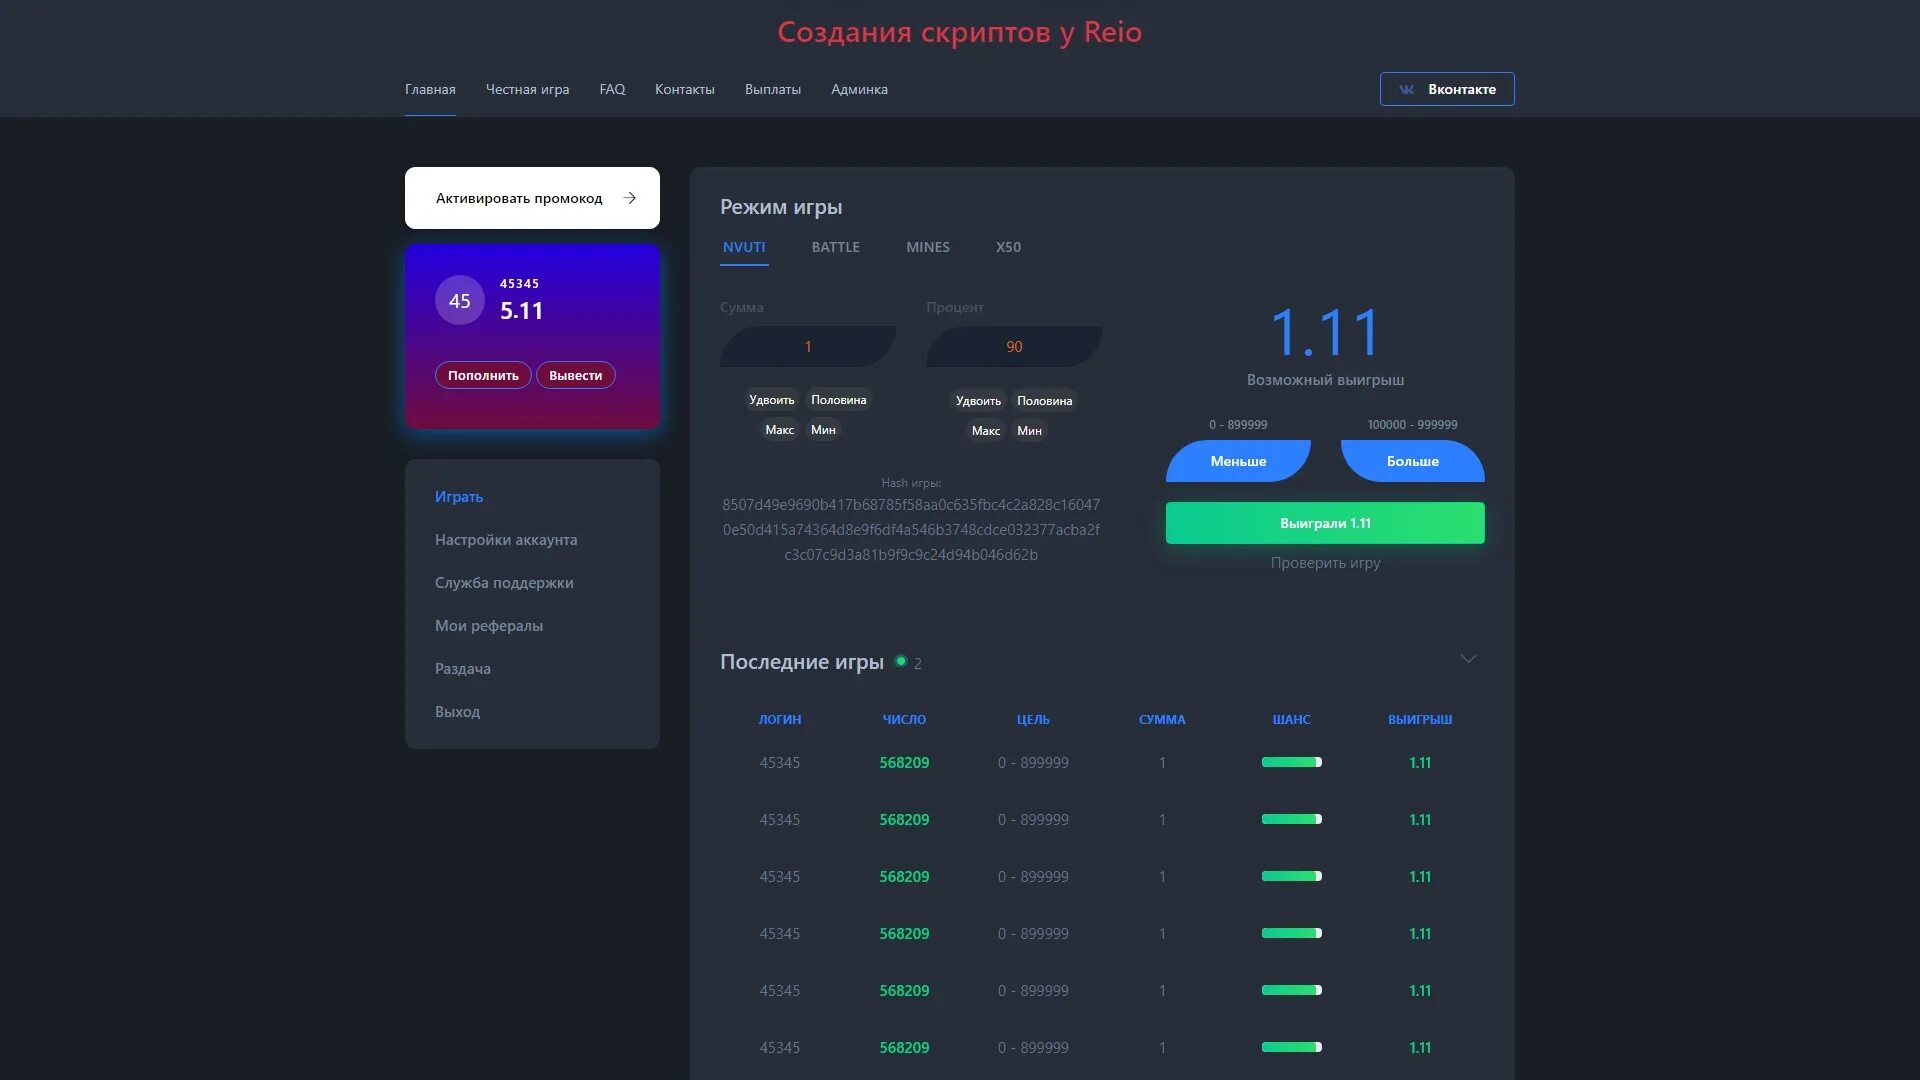1920x1080 pixels.
Task: Click the 100000 - 999999 range above Больше
Action: click(1412, 425)
